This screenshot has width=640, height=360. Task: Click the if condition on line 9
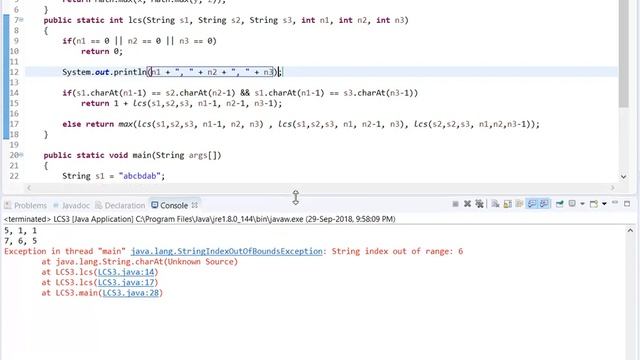click(139, 41)
